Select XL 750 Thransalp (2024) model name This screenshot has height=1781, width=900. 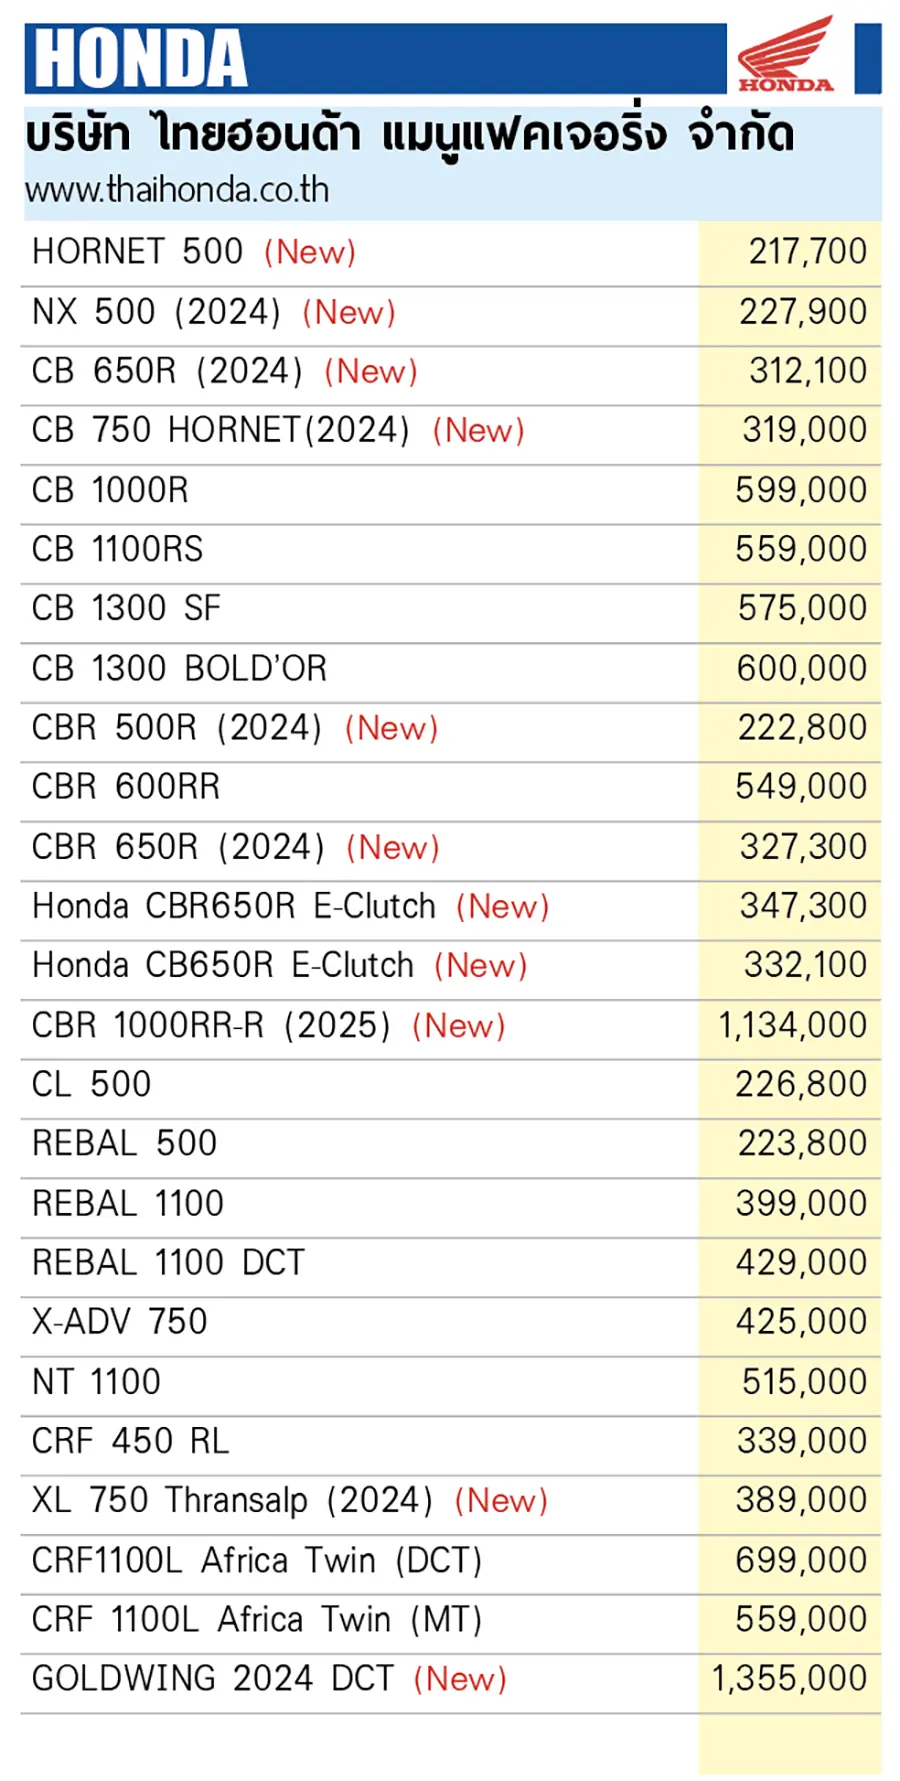tap(232, 1500)
